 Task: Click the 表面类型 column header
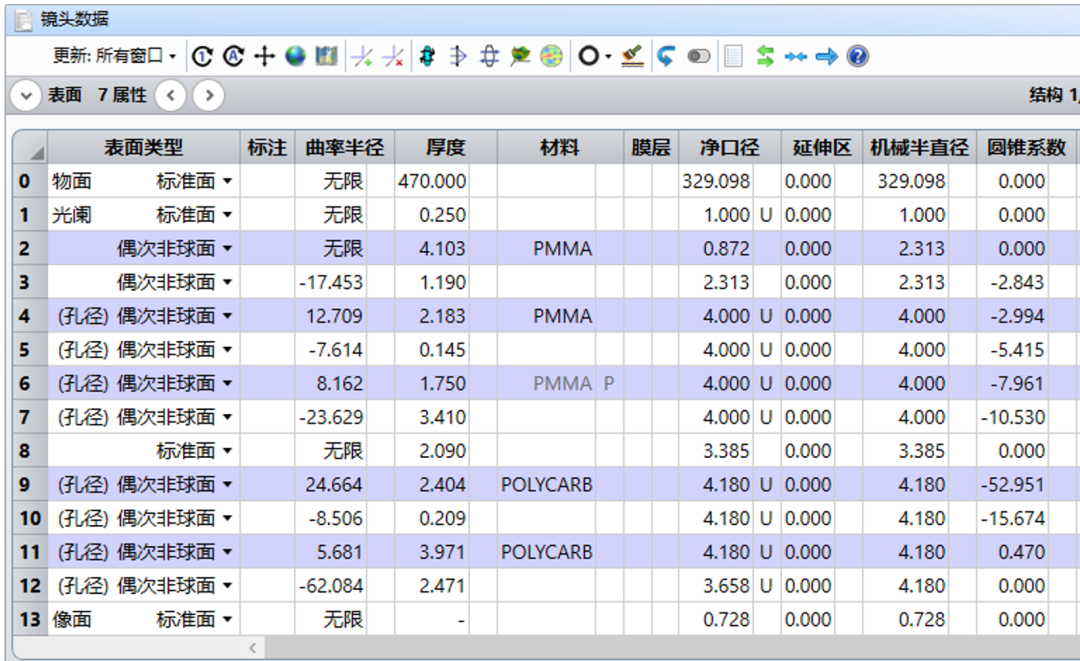[143, 147]
